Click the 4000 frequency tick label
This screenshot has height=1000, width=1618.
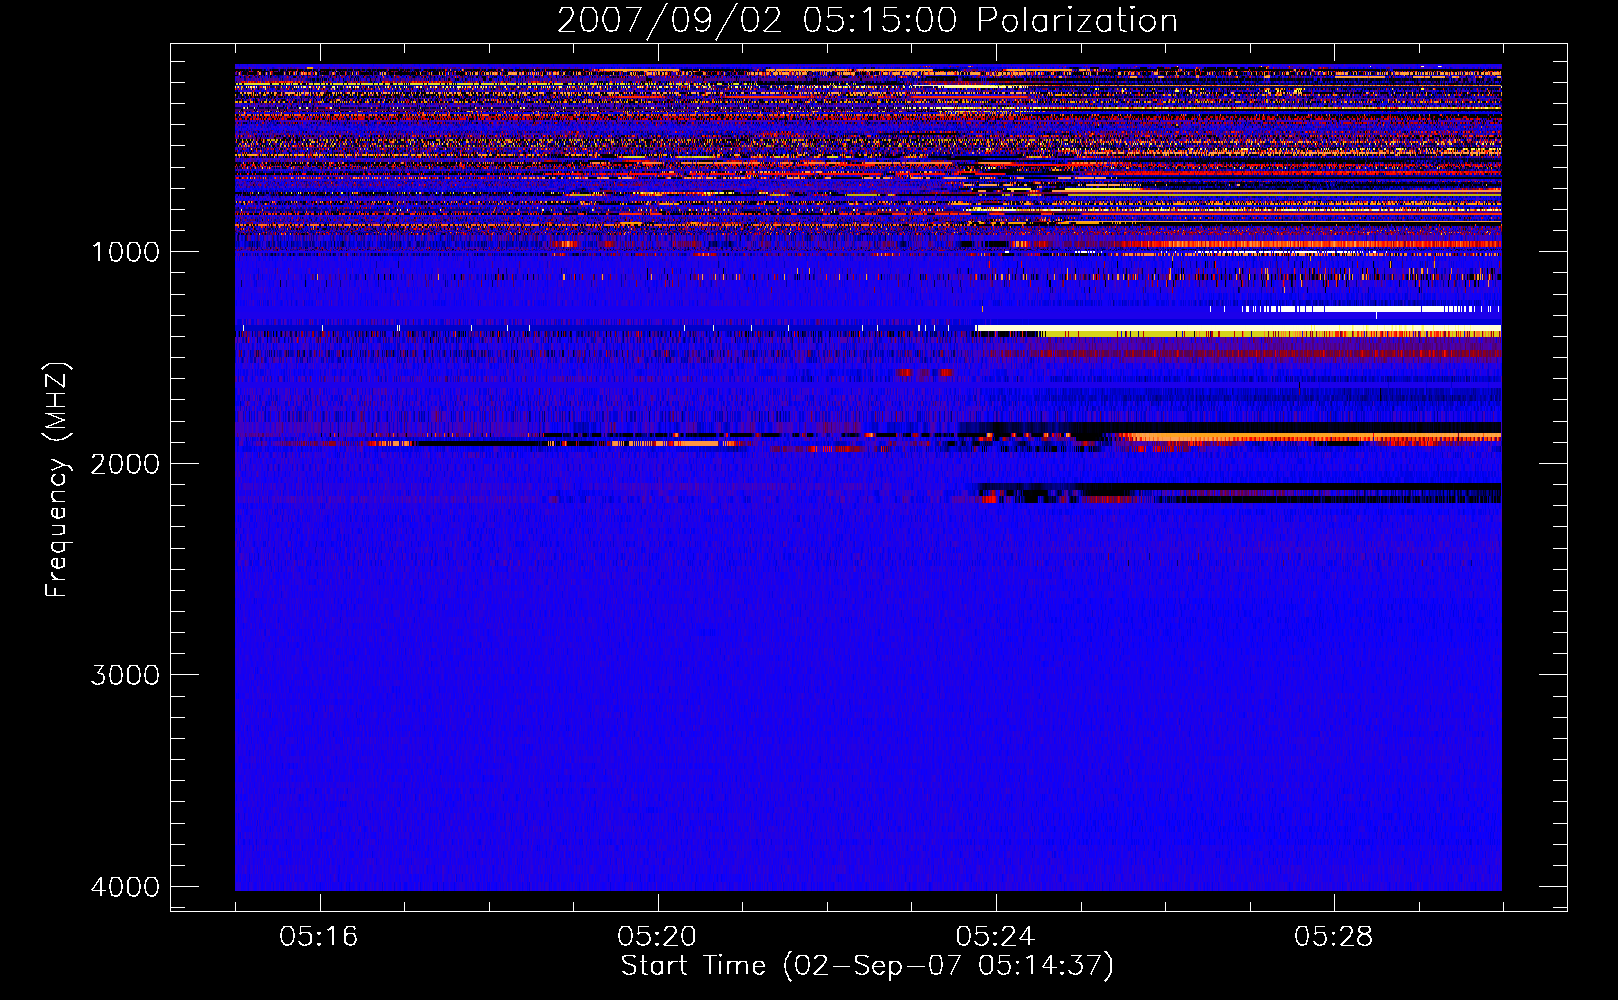tap(125, 887)
